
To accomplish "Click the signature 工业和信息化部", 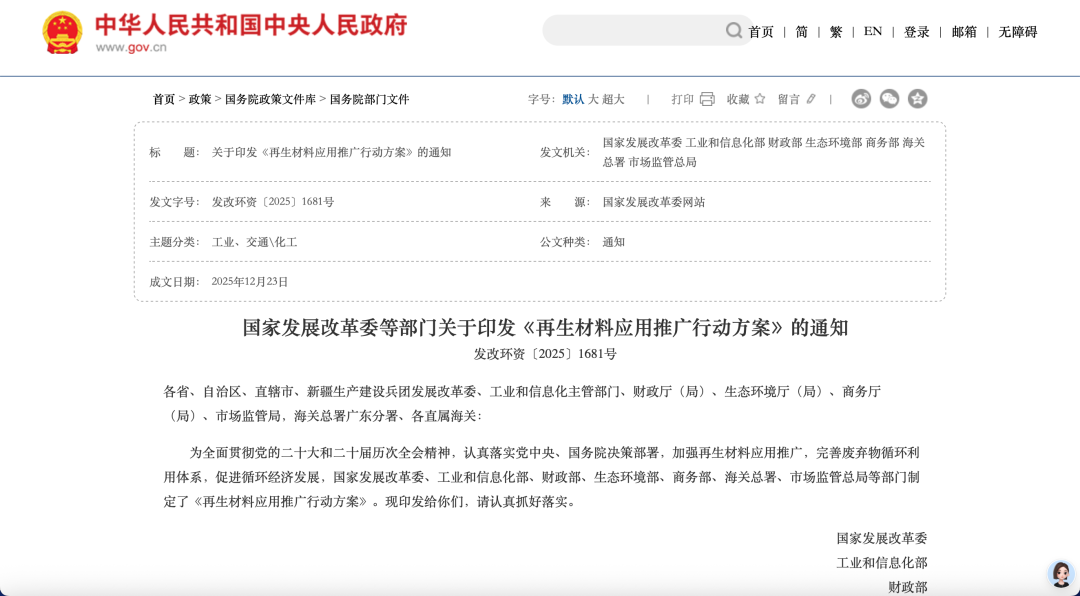I will tap(882, 563).
